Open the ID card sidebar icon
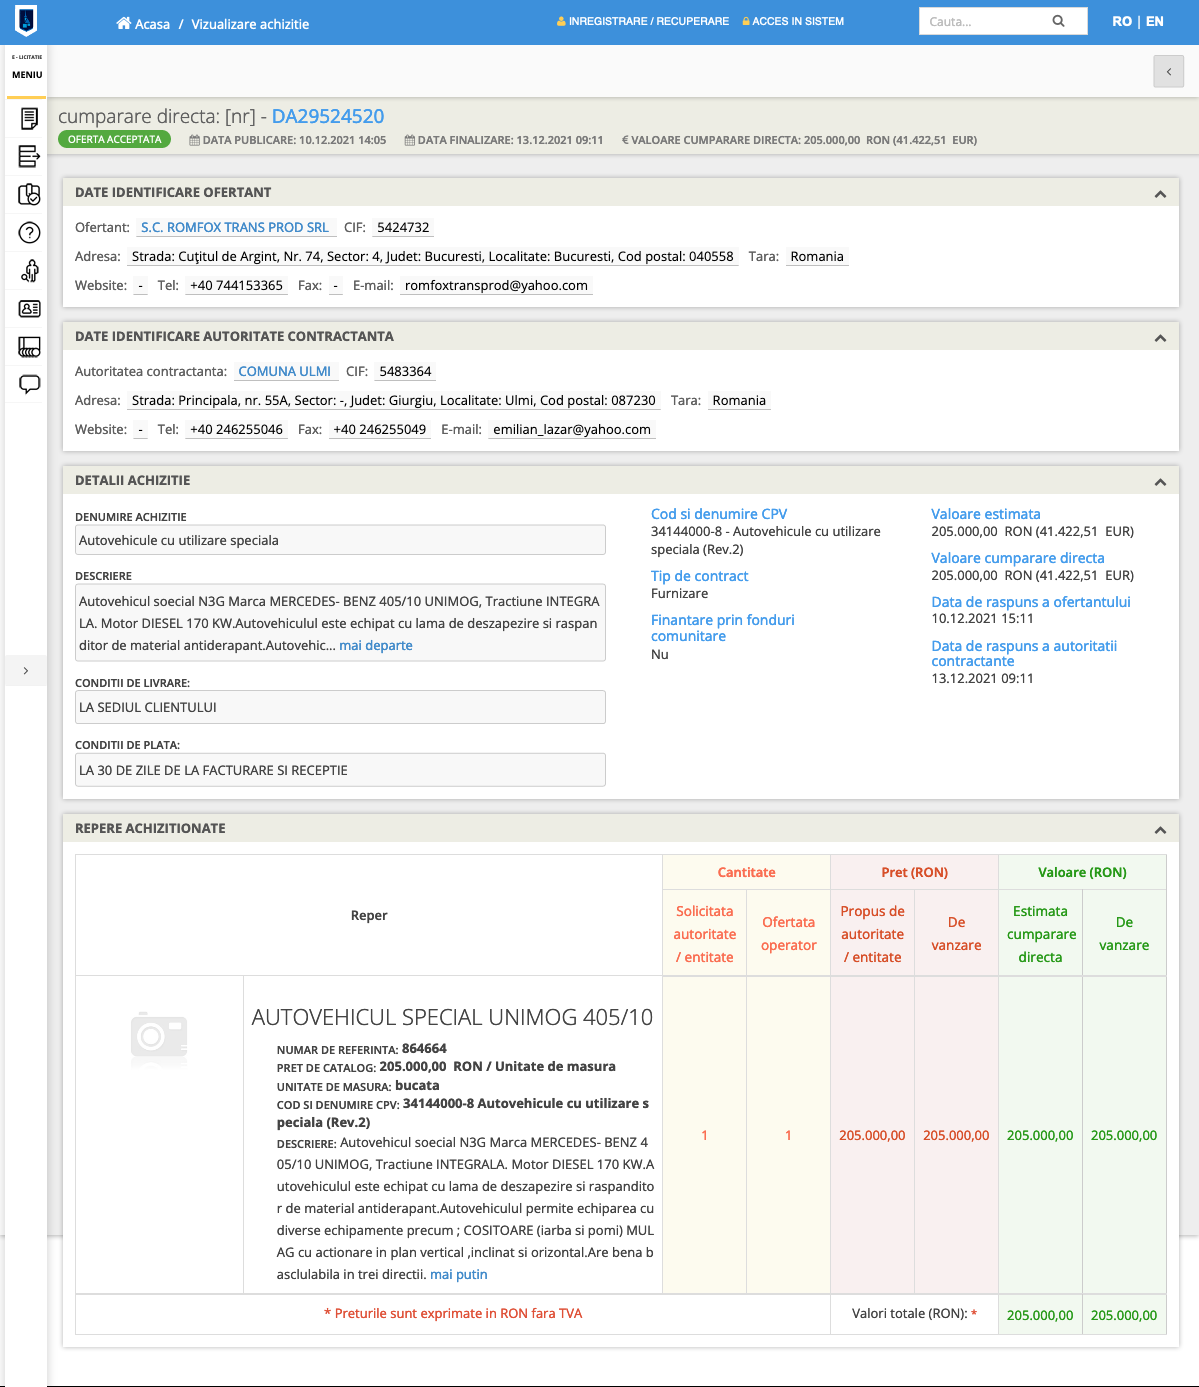The height and width of the screenshot is (1387, 1199). (x=30, y=309)
